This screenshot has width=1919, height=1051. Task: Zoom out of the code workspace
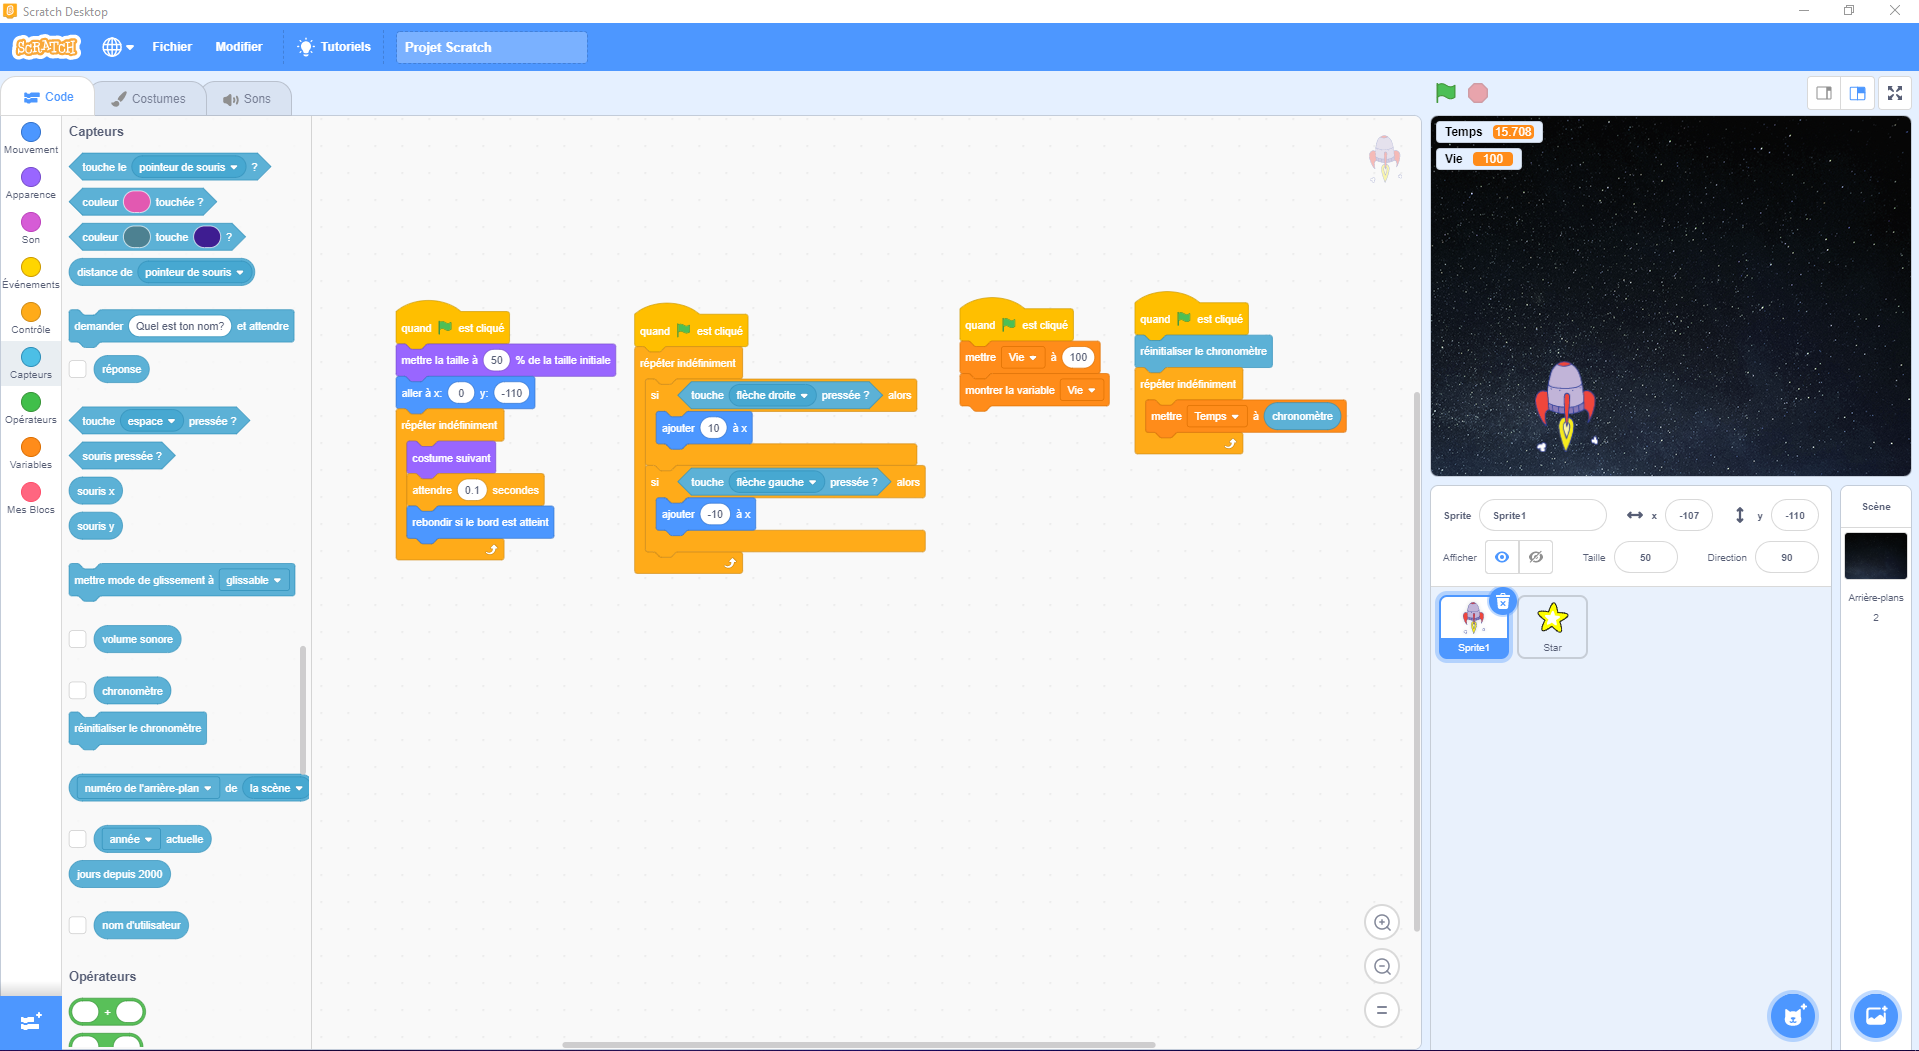click(1382, 967)
